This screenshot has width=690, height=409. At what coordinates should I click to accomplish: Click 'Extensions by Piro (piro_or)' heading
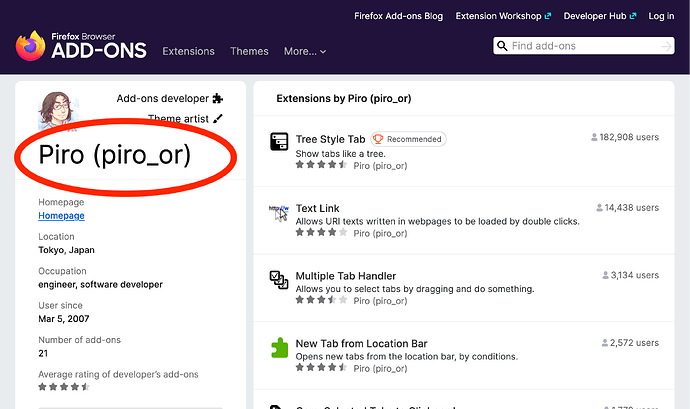[x=344, y=98]
